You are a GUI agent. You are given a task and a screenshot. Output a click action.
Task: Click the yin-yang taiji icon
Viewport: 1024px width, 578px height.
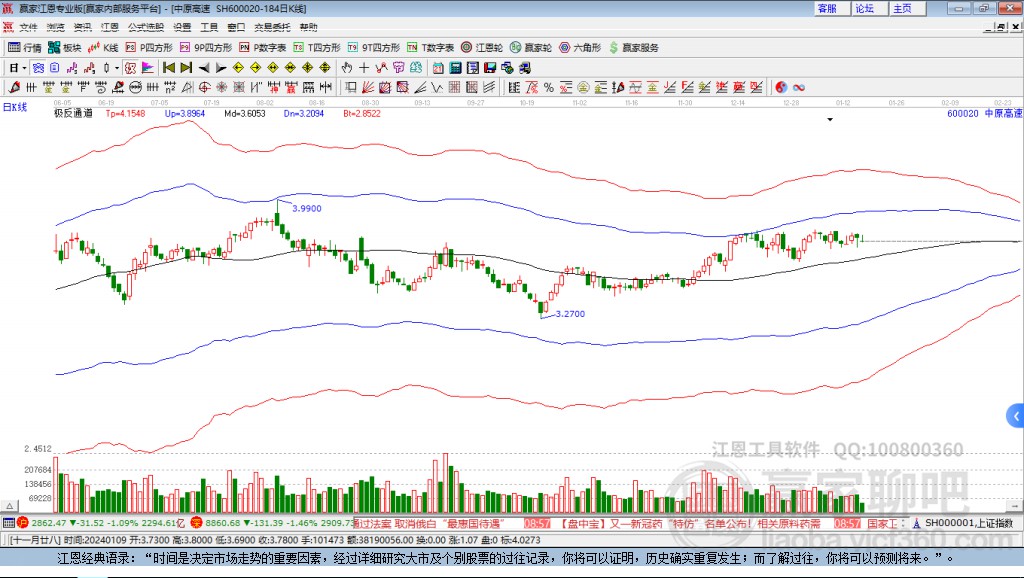781,87
